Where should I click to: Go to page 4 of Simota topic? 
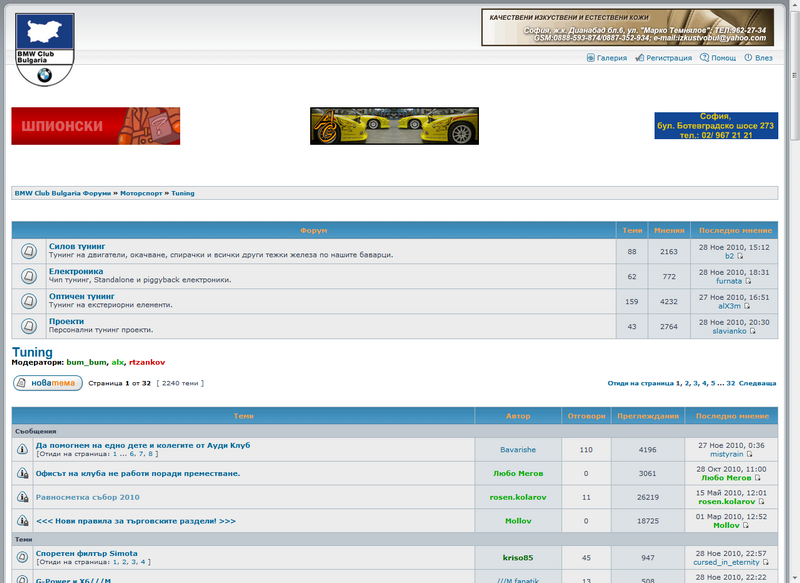(x=143, y=562)
